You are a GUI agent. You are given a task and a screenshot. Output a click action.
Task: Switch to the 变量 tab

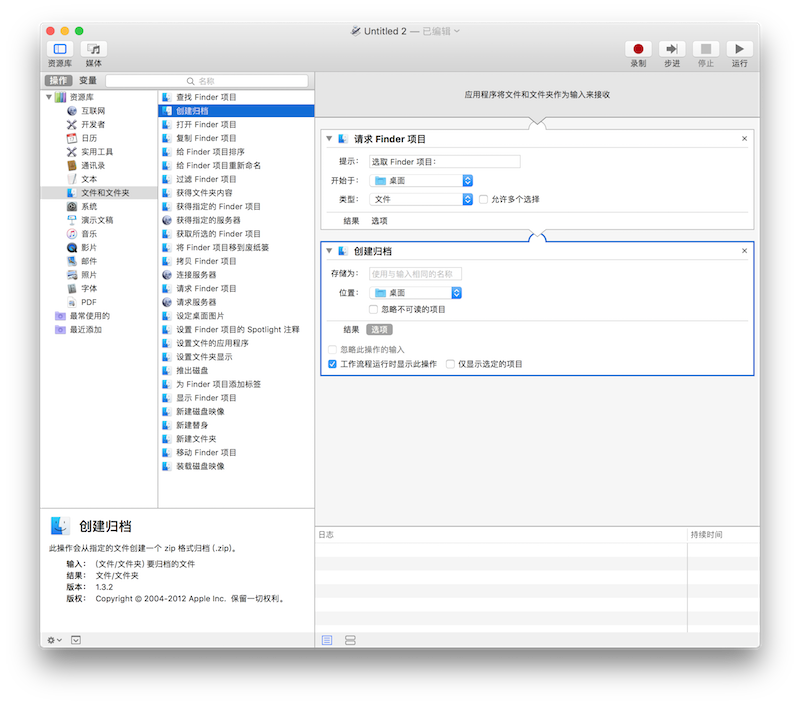tap(88, 81)
